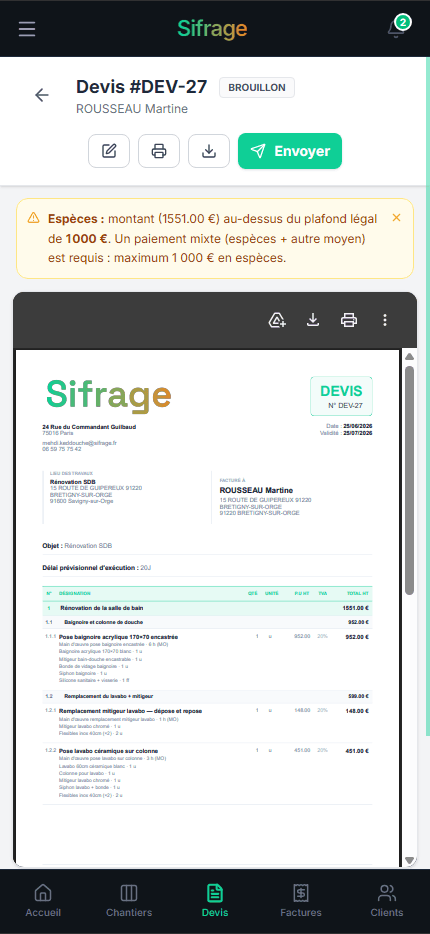Viewport: 430px width, 934px height.
Task: Open the hamburger menu
Action: click(27, 29)
